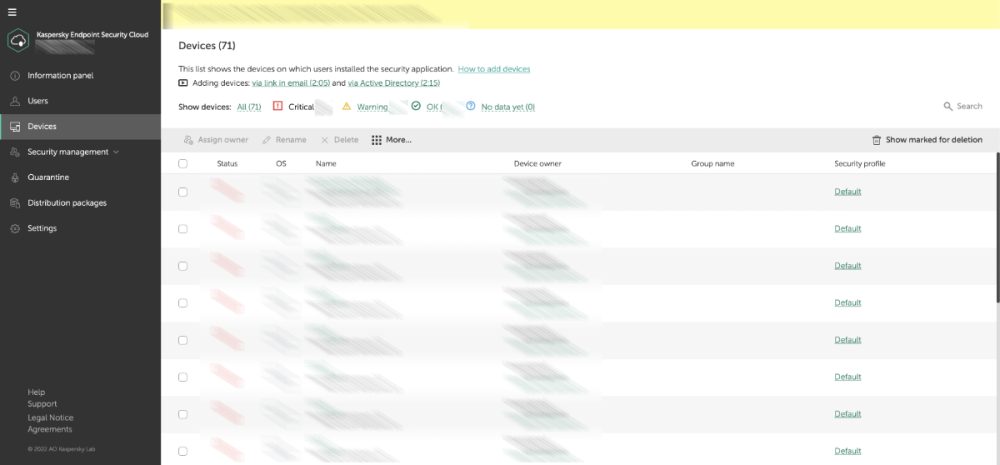Click the Devices (71) heading
1000x465 pixels.
(207, 46)
